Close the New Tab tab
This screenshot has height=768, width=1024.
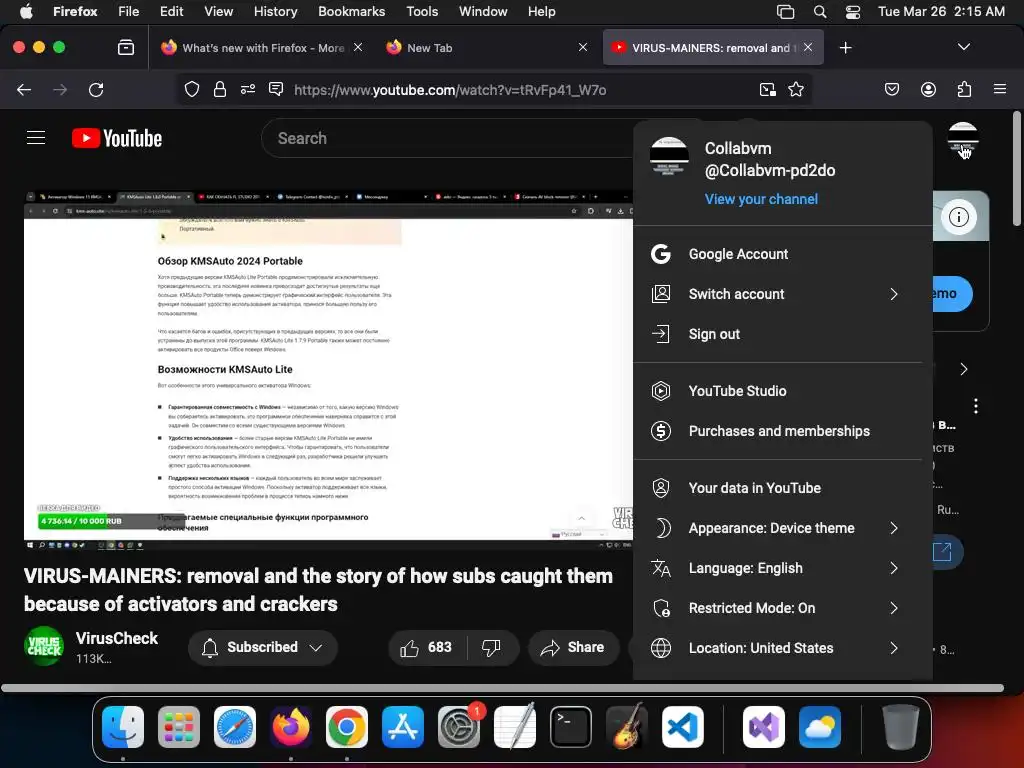pos(583,47)
